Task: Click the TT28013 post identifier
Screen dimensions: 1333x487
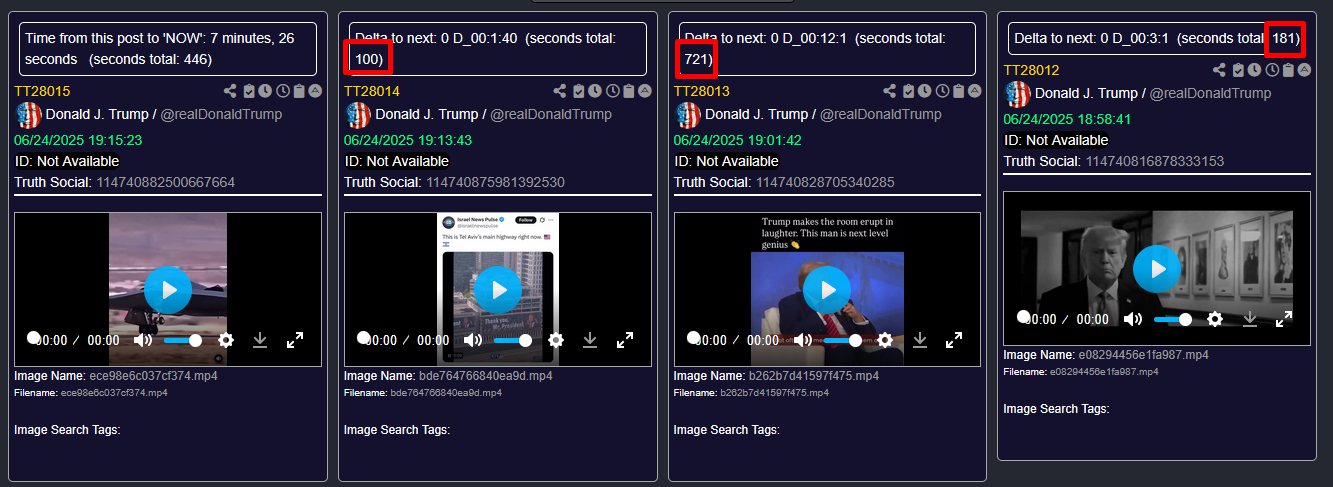Action: tap(702, 90)
